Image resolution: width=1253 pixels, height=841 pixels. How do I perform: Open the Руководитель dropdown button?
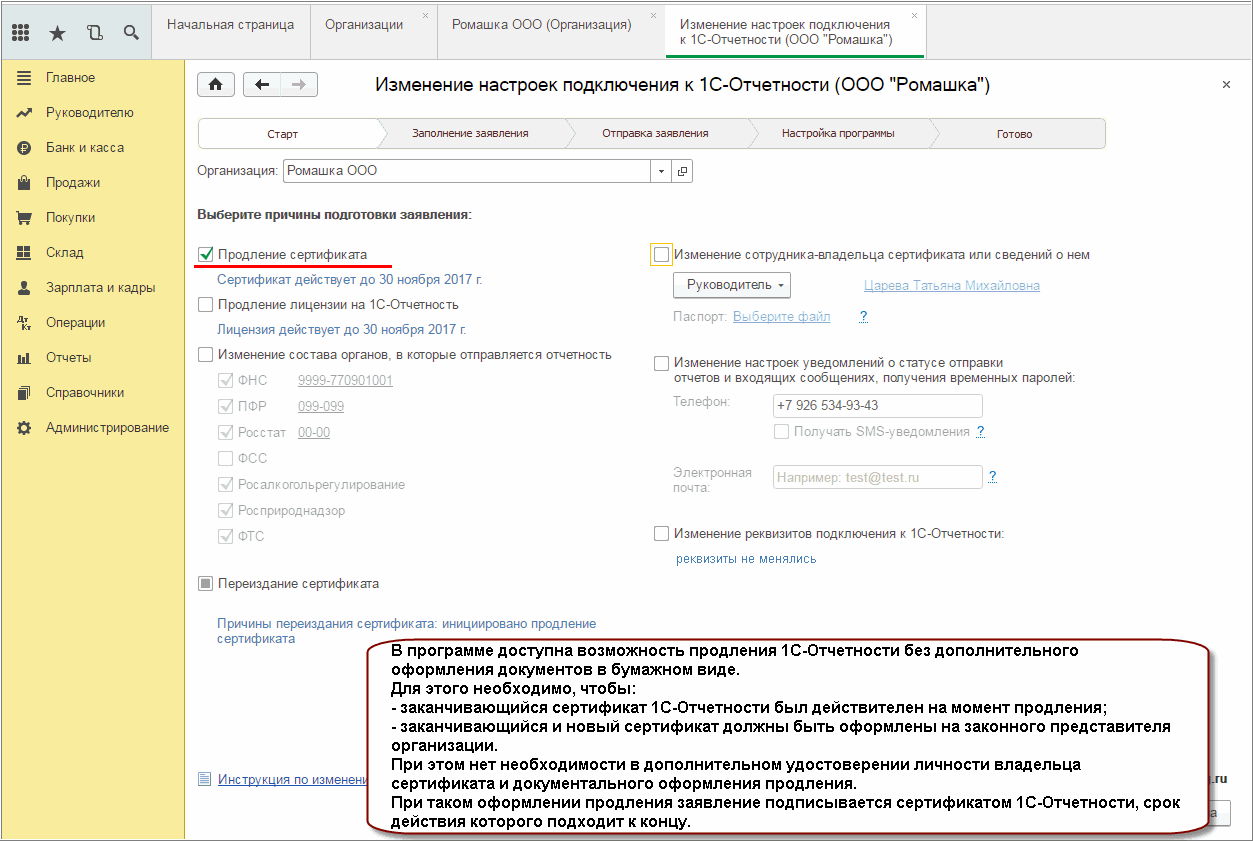(x=733, y=285)
